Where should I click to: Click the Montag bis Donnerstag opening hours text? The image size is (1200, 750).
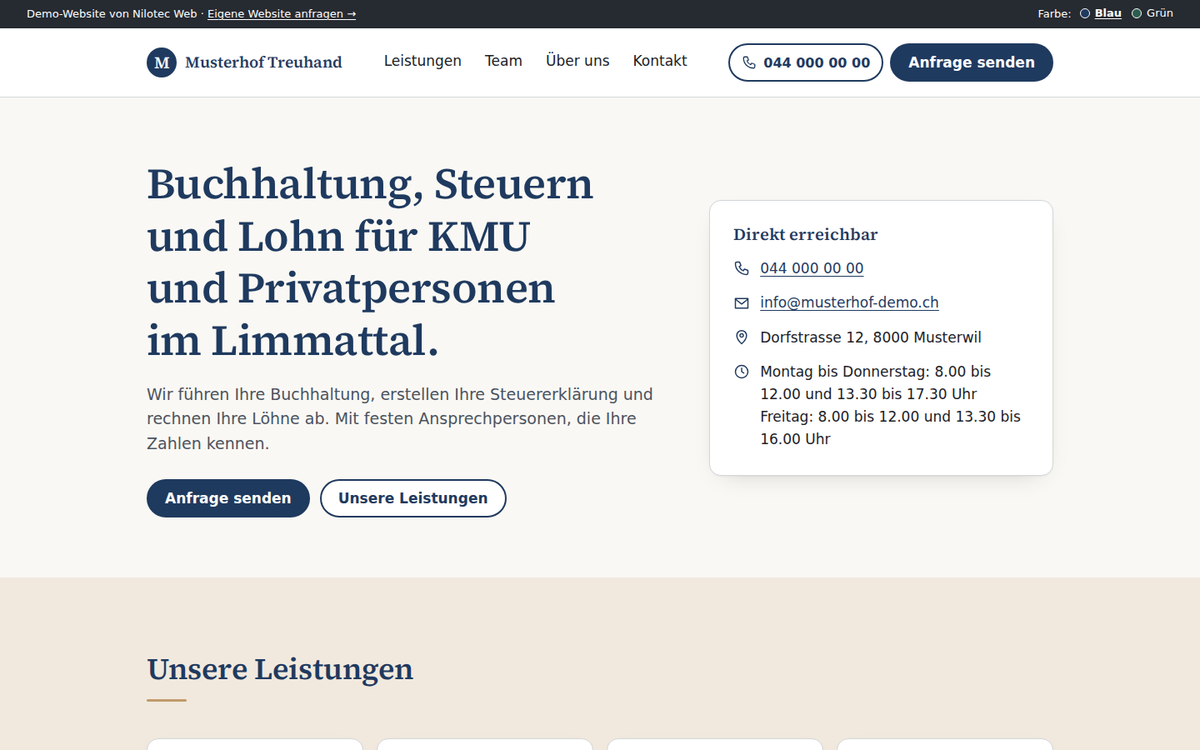click(890, 405)
